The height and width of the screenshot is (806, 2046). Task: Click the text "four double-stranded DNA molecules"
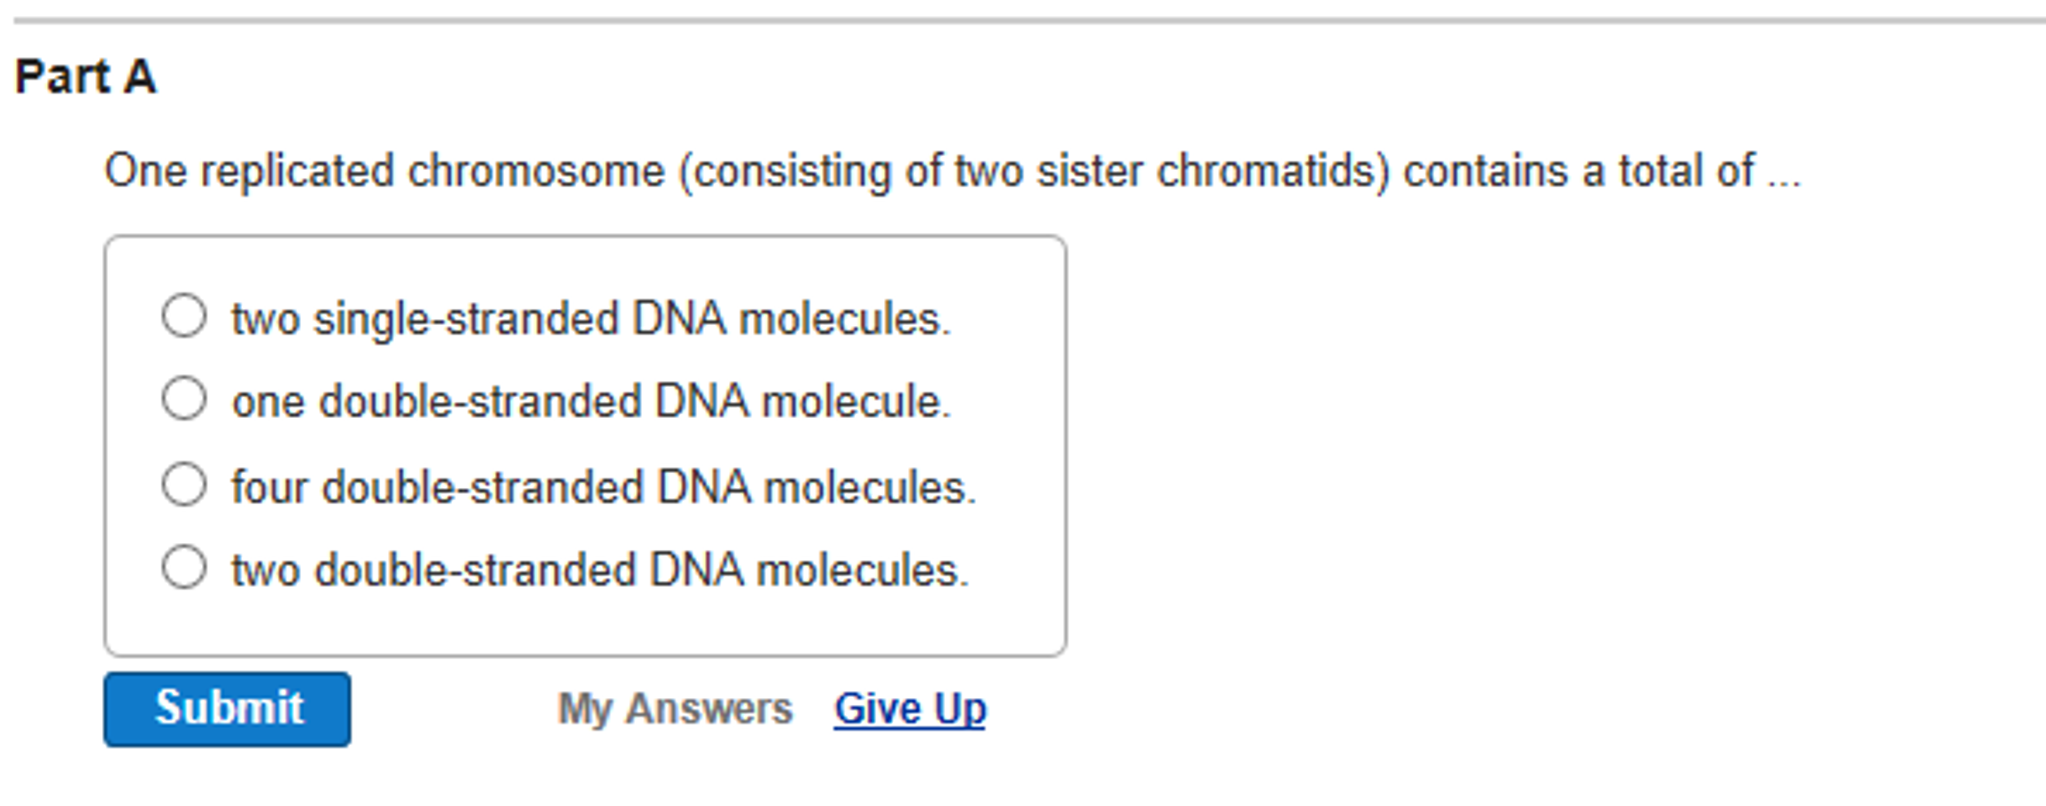tap(603, 487)
